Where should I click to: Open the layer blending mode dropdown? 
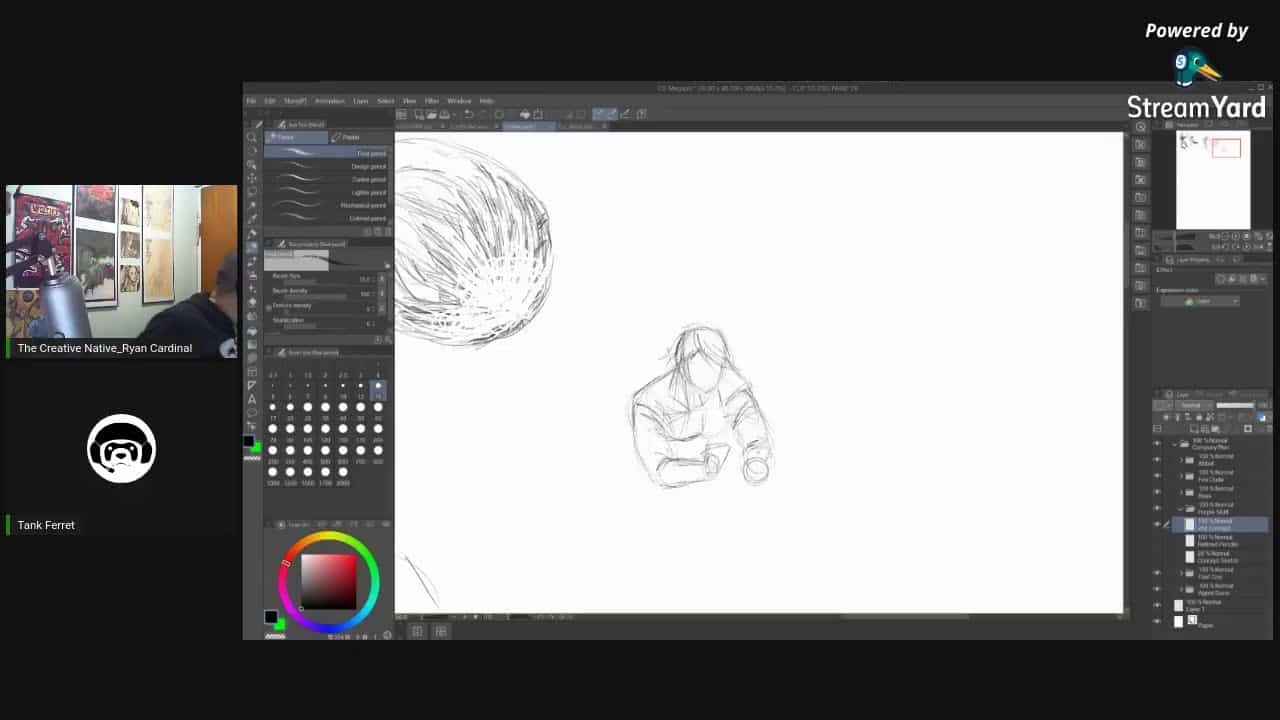[1191, 406]
